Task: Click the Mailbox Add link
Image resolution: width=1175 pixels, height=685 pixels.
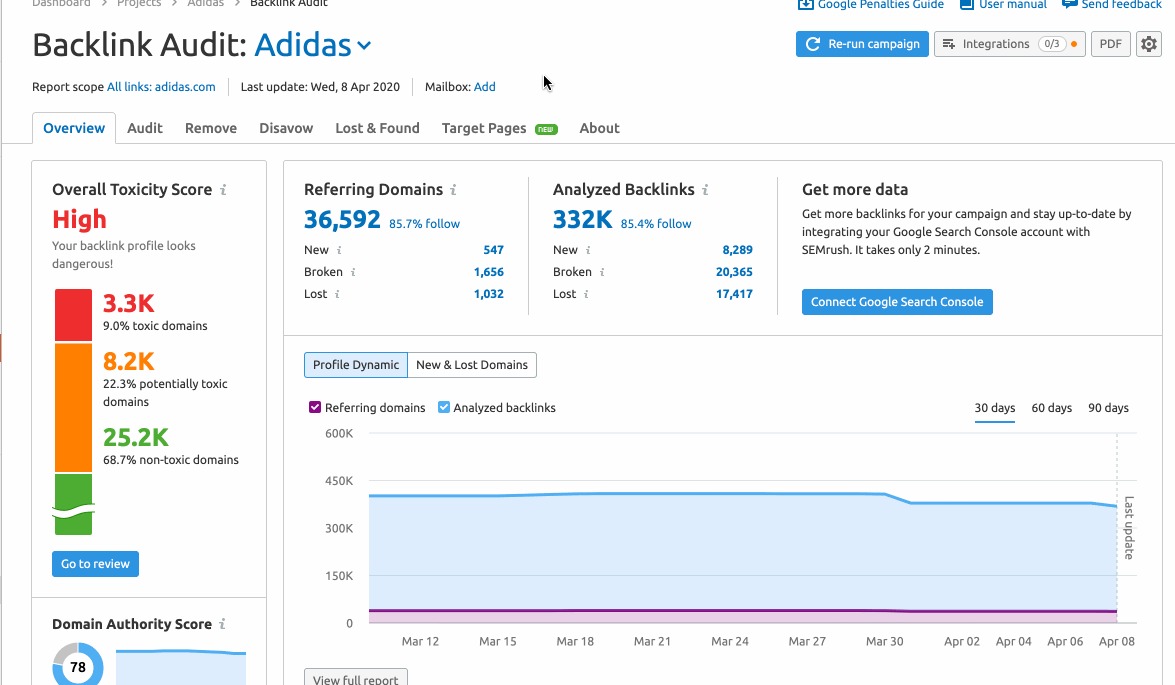Action: tap(485, 87)
